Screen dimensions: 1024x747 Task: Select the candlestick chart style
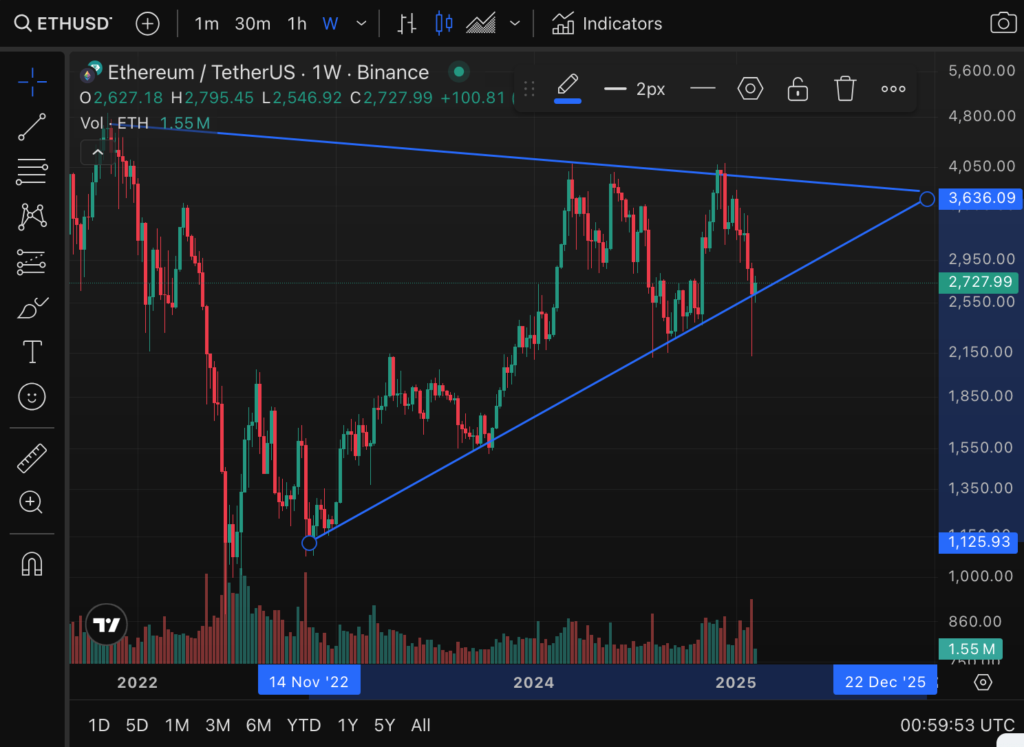click(x=444, y=24)
